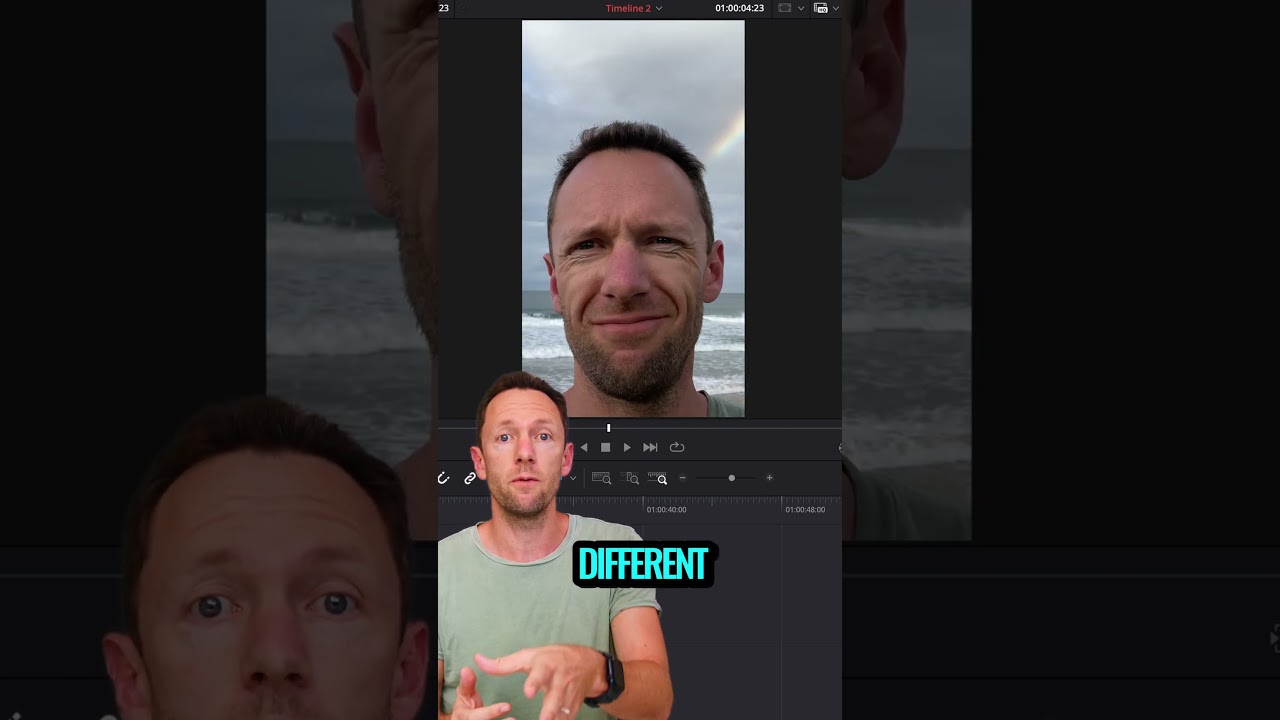Zoom in using the plus icon
Viewport: 1280px width, 720px height.
tap(769, 478)
